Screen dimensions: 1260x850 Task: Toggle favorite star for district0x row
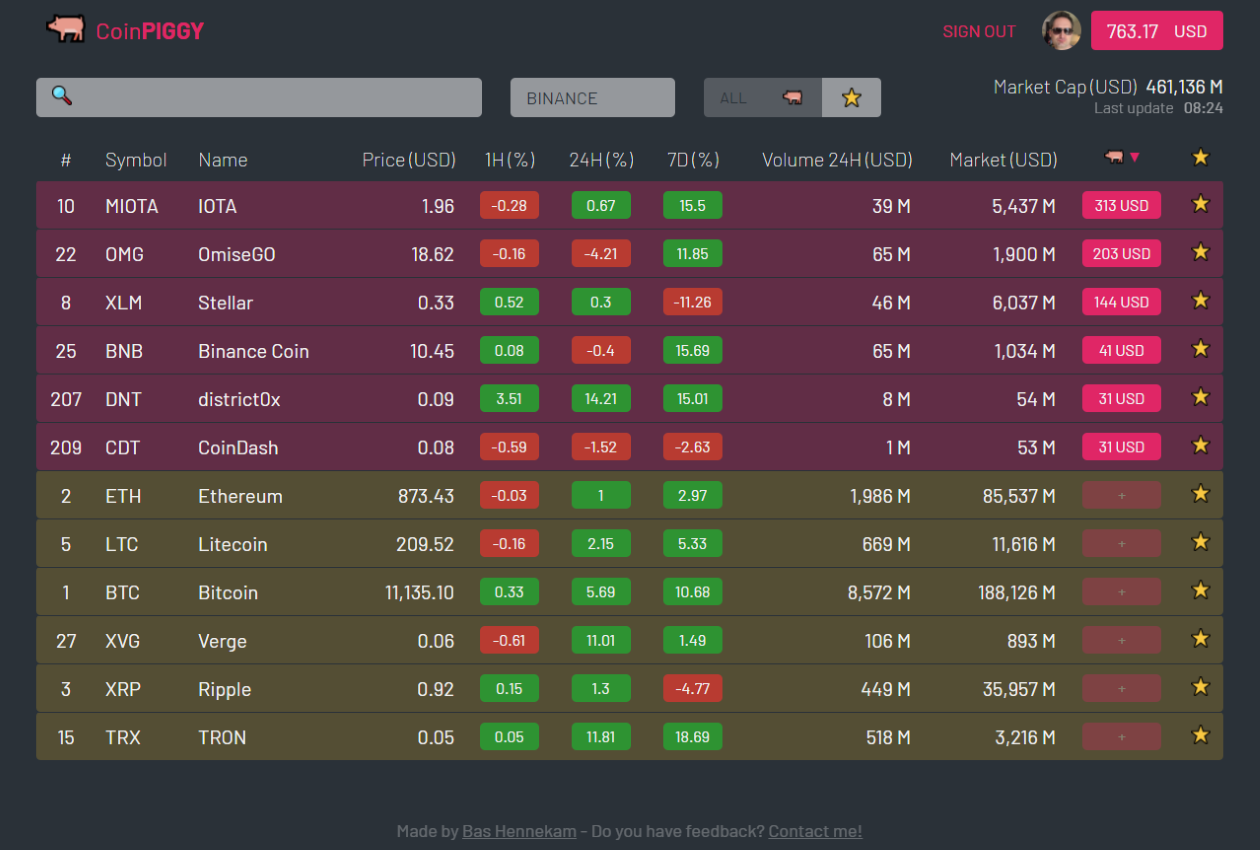(x=1201, y=397)
